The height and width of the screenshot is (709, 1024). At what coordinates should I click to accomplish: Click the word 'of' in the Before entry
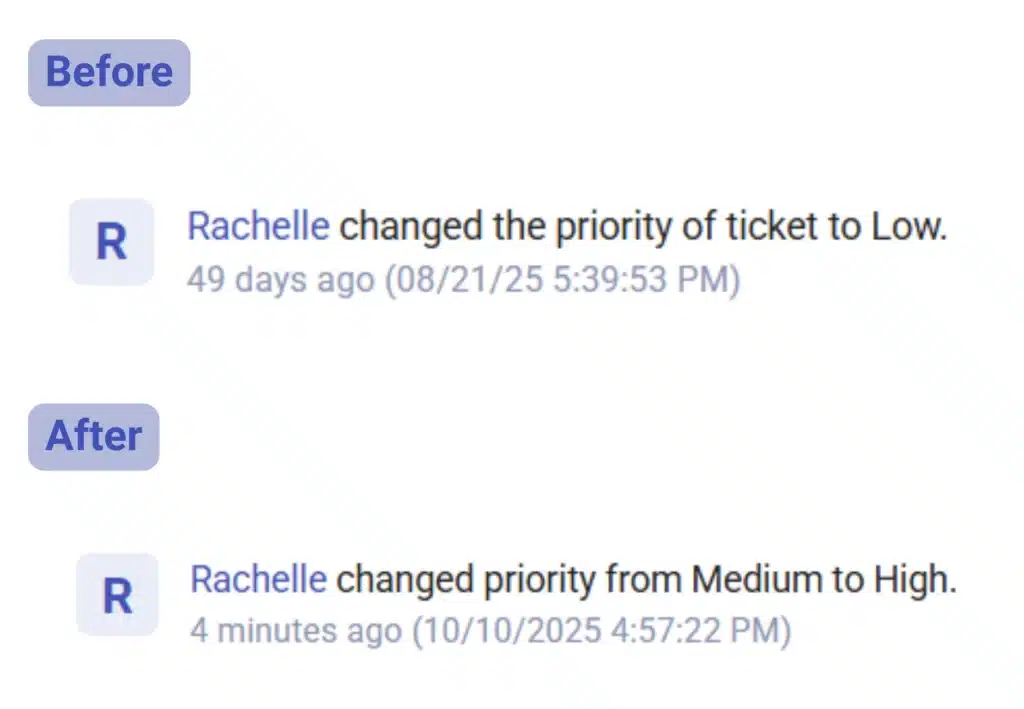[x=699, y=227]
